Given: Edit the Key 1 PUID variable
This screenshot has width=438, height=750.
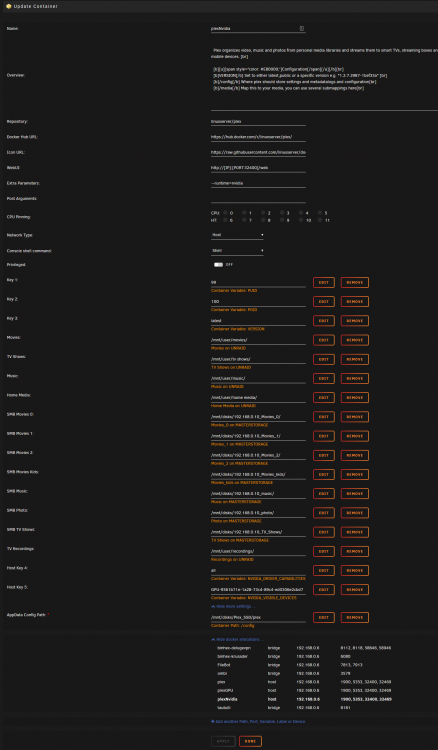Looking at the screenshot, I should tap(324, 283).
